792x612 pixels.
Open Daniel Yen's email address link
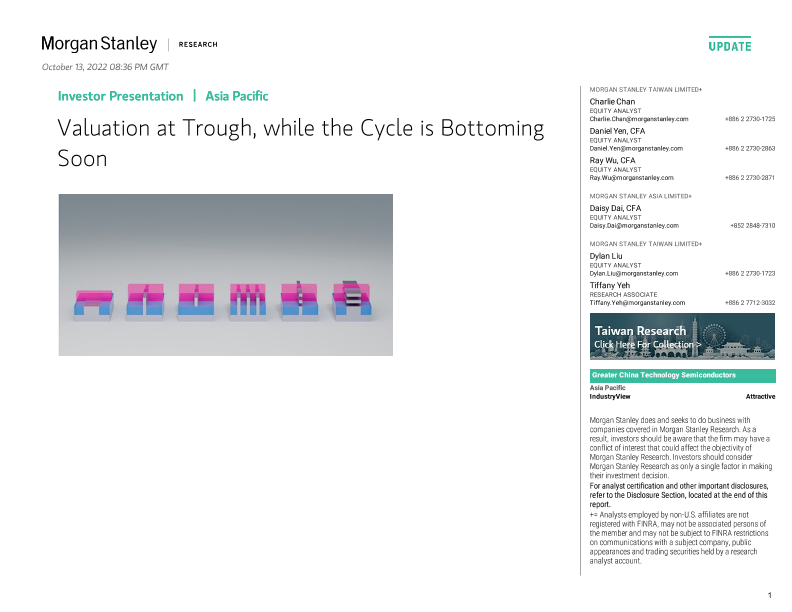pyautogui.click(x=636, y=148)
